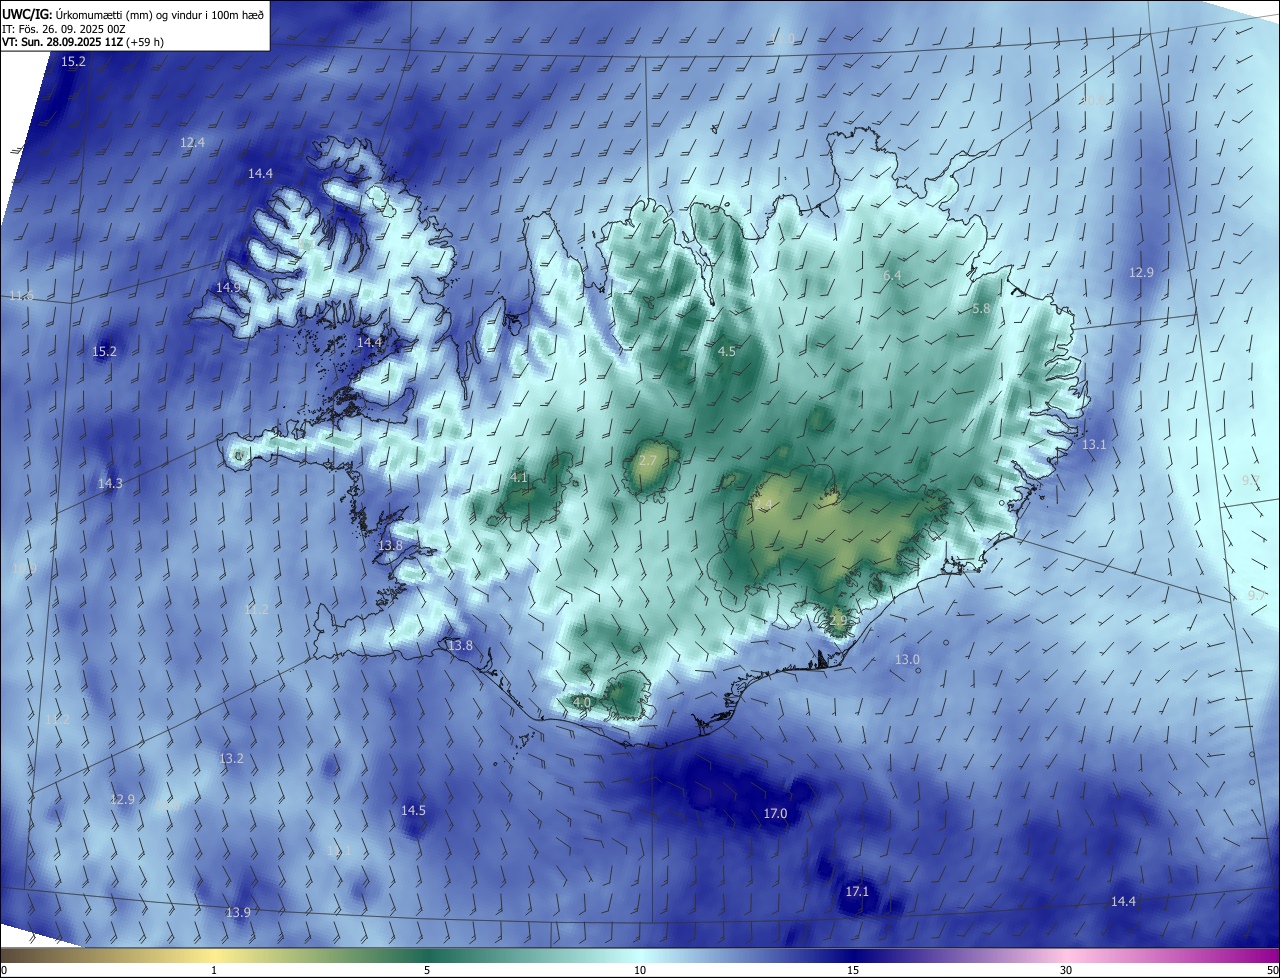Click the 4.0 value near the south coast
Image resolution: width=1280 pixels, height=978 pixels.
point(582,703)
